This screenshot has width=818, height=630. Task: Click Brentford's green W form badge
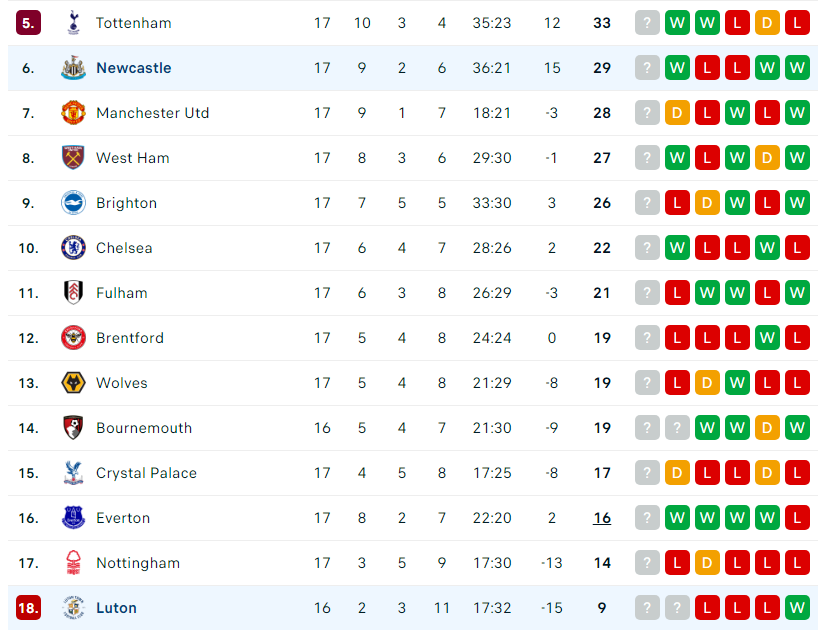tap(767, 338)
